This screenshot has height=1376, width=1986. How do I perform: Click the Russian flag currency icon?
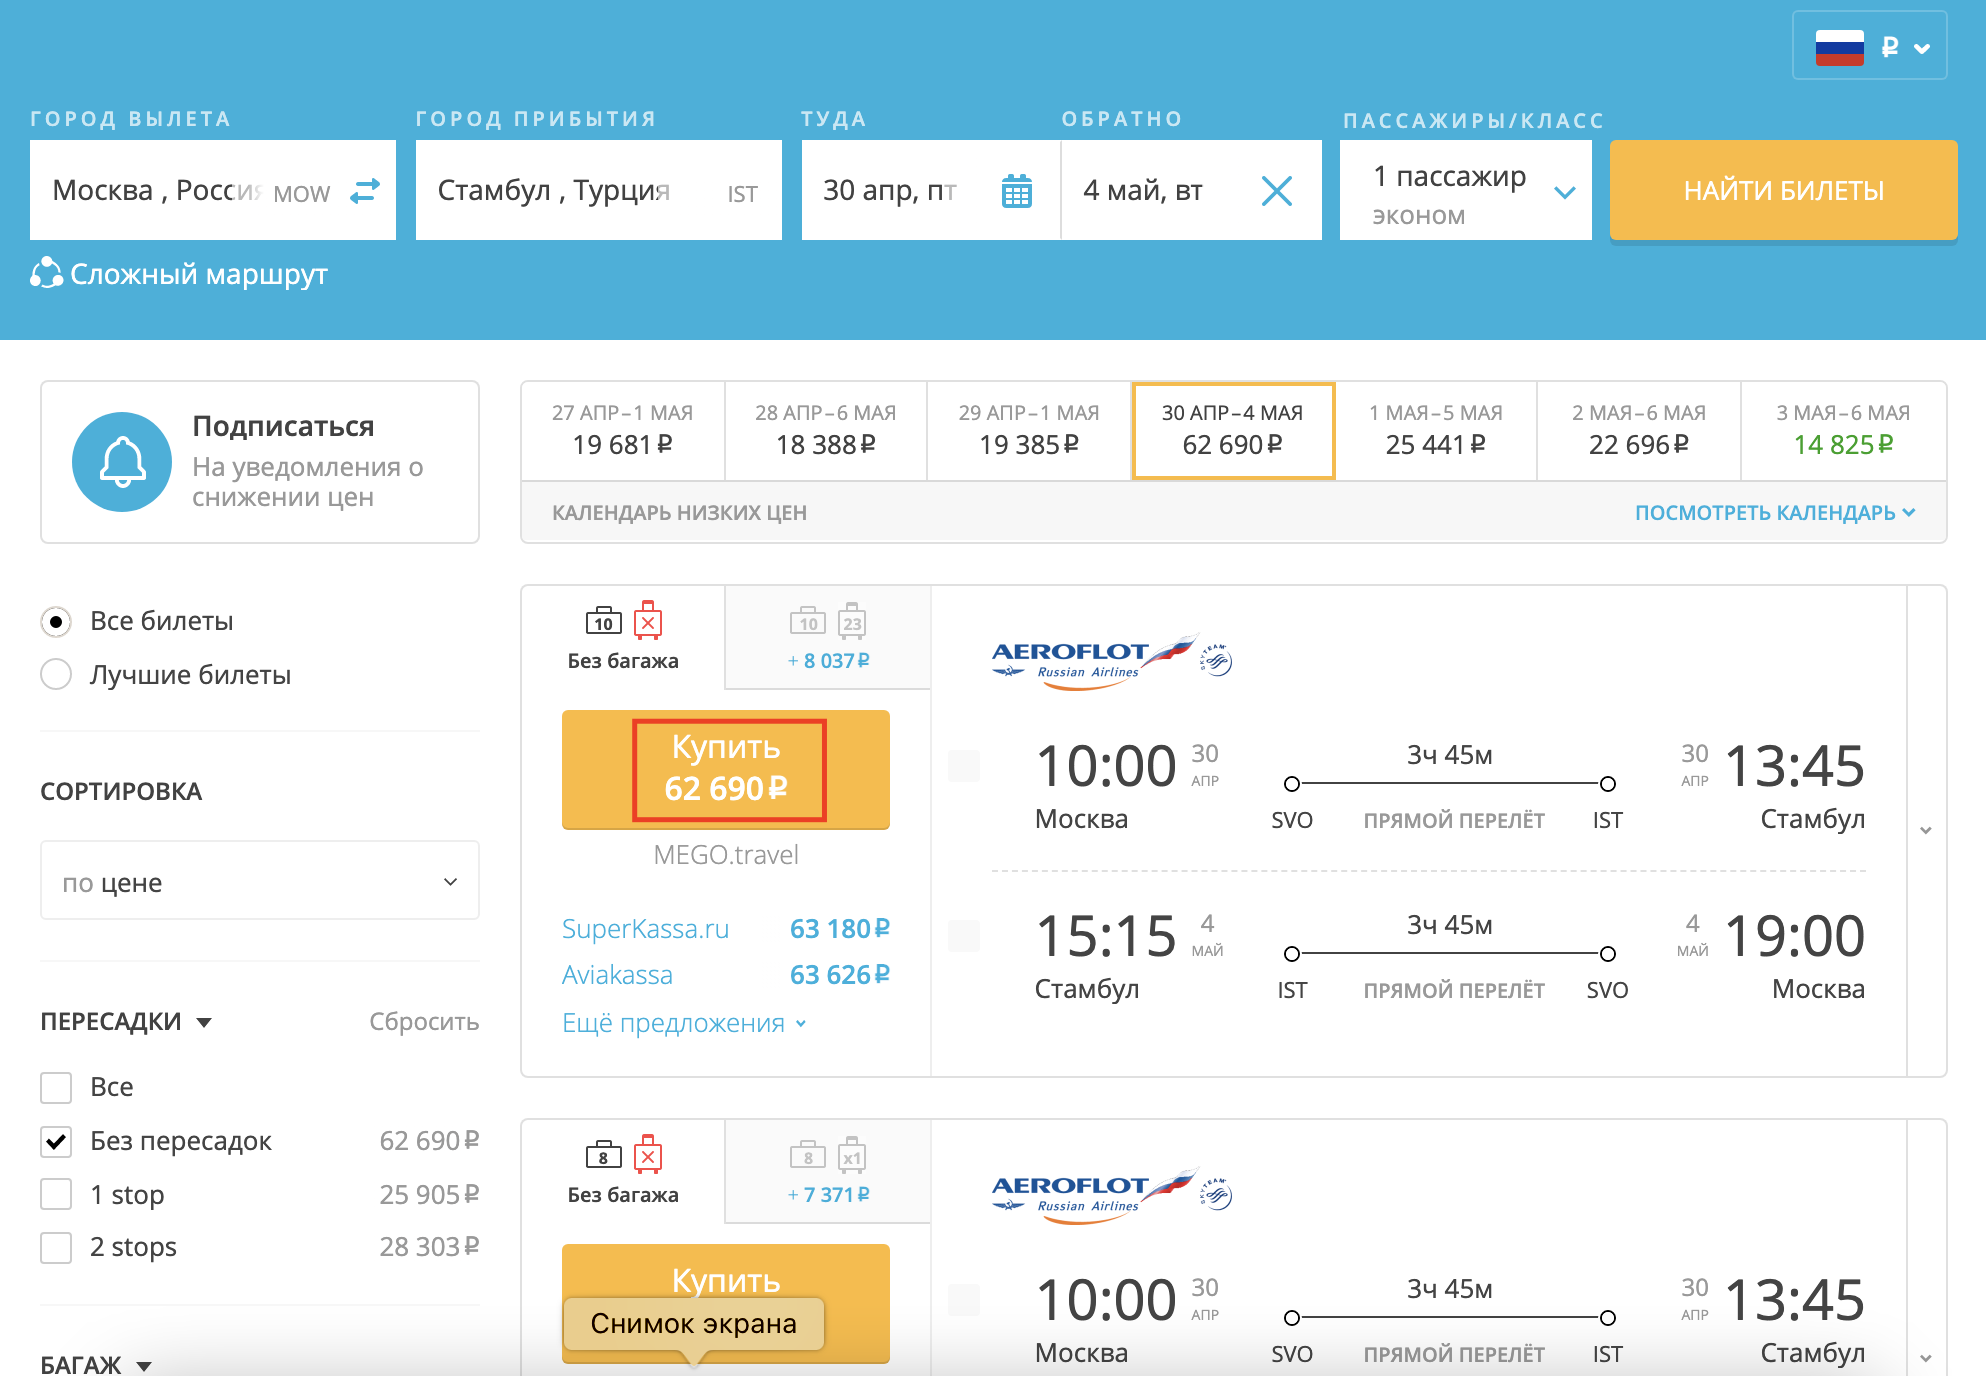(1839, 47)
